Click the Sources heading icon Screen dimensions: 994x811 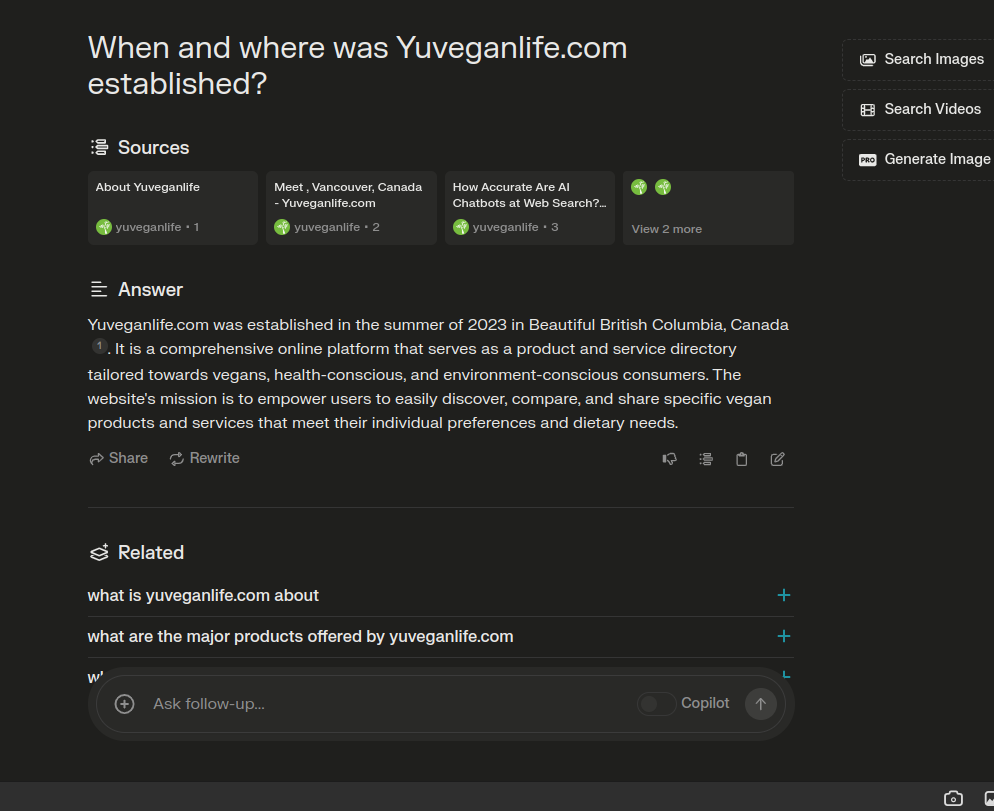pos(100,147)
